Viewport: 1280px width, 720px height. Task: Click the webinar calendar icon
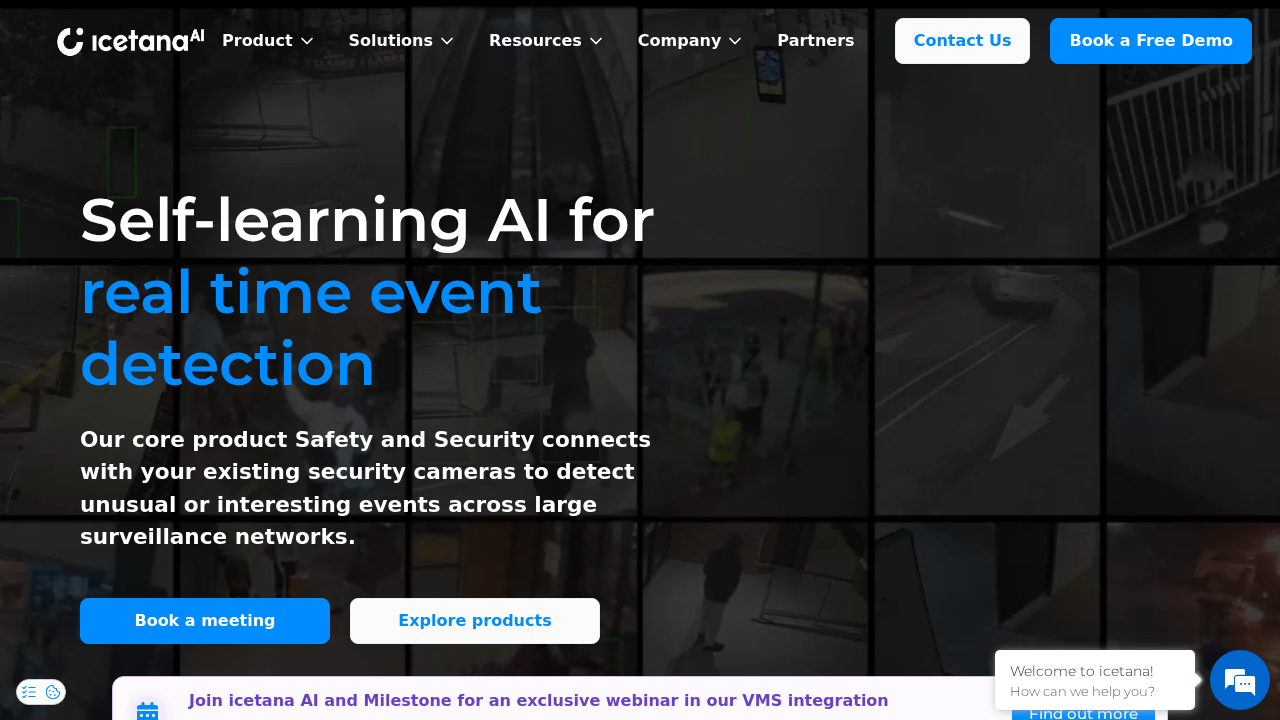coord(147,710)
